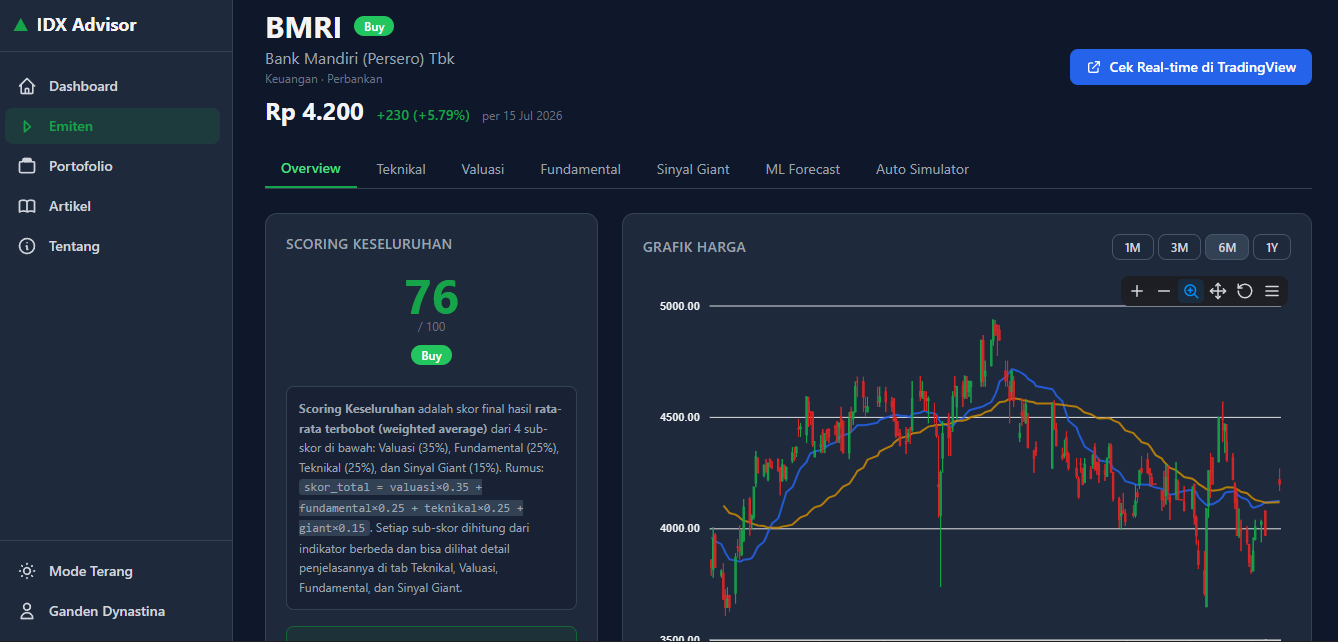
Task: Go to Portofolio in the sidebar
Action: point(112,166)
